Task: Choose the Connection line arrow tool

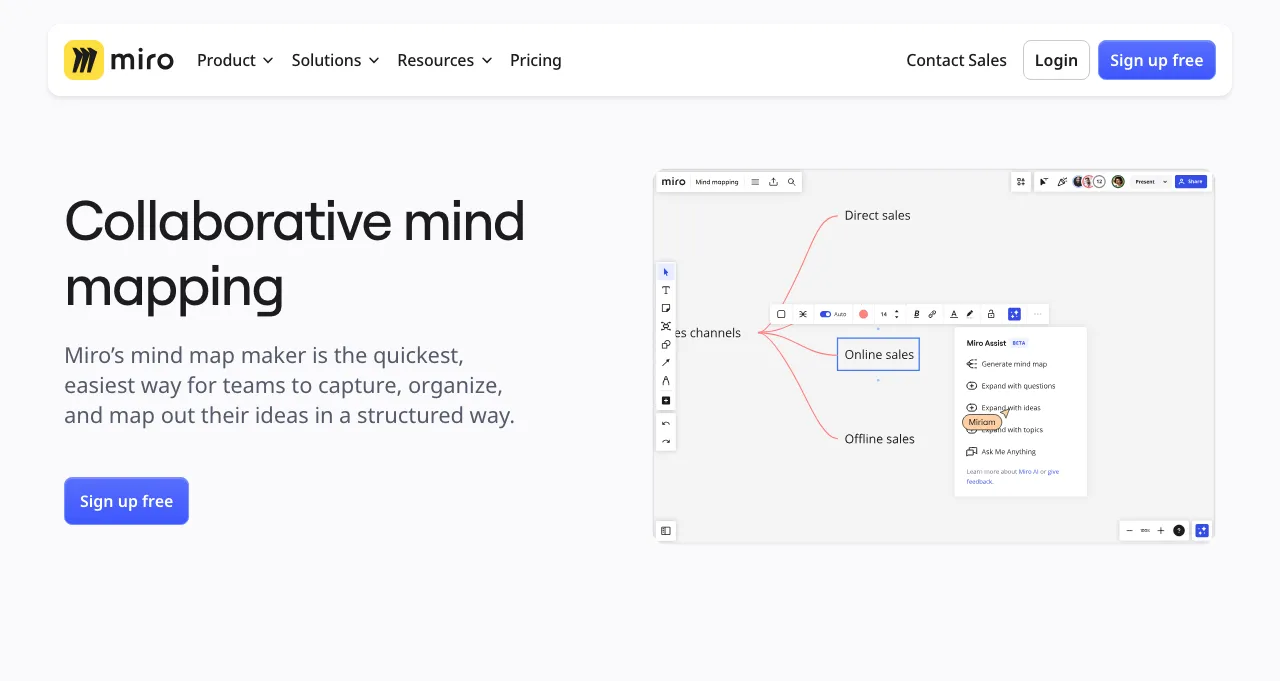Action: tap(666, 362)
